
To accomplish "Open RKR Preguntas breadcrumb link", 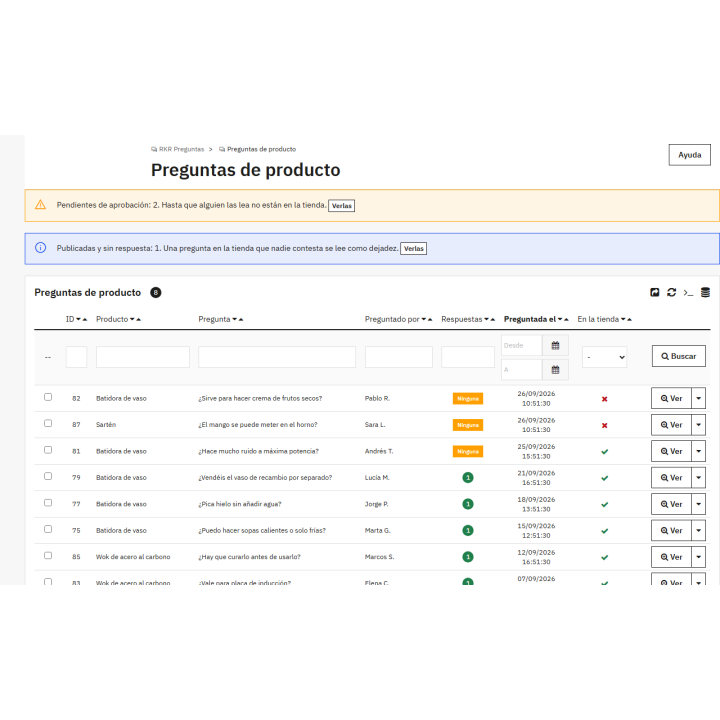I will click(x=177, y=149).
